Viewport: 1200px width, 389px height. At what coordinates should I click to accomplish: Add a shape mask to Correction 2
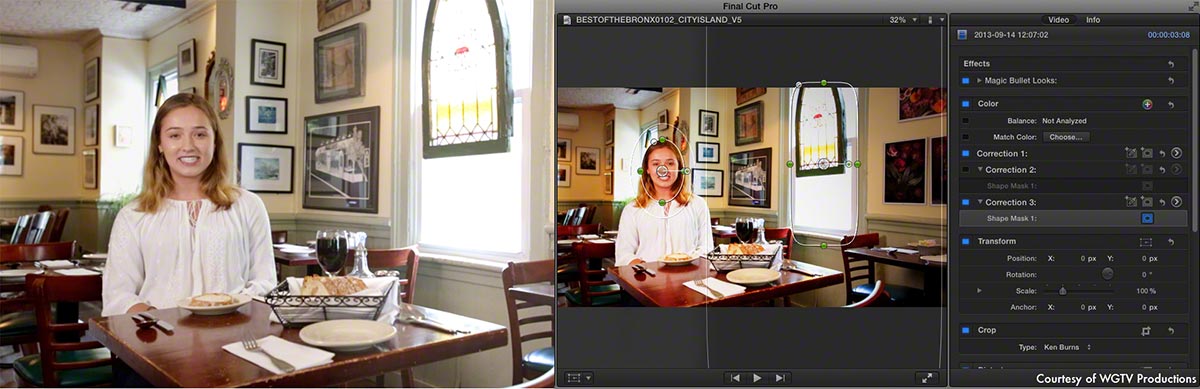point(1148,170)
